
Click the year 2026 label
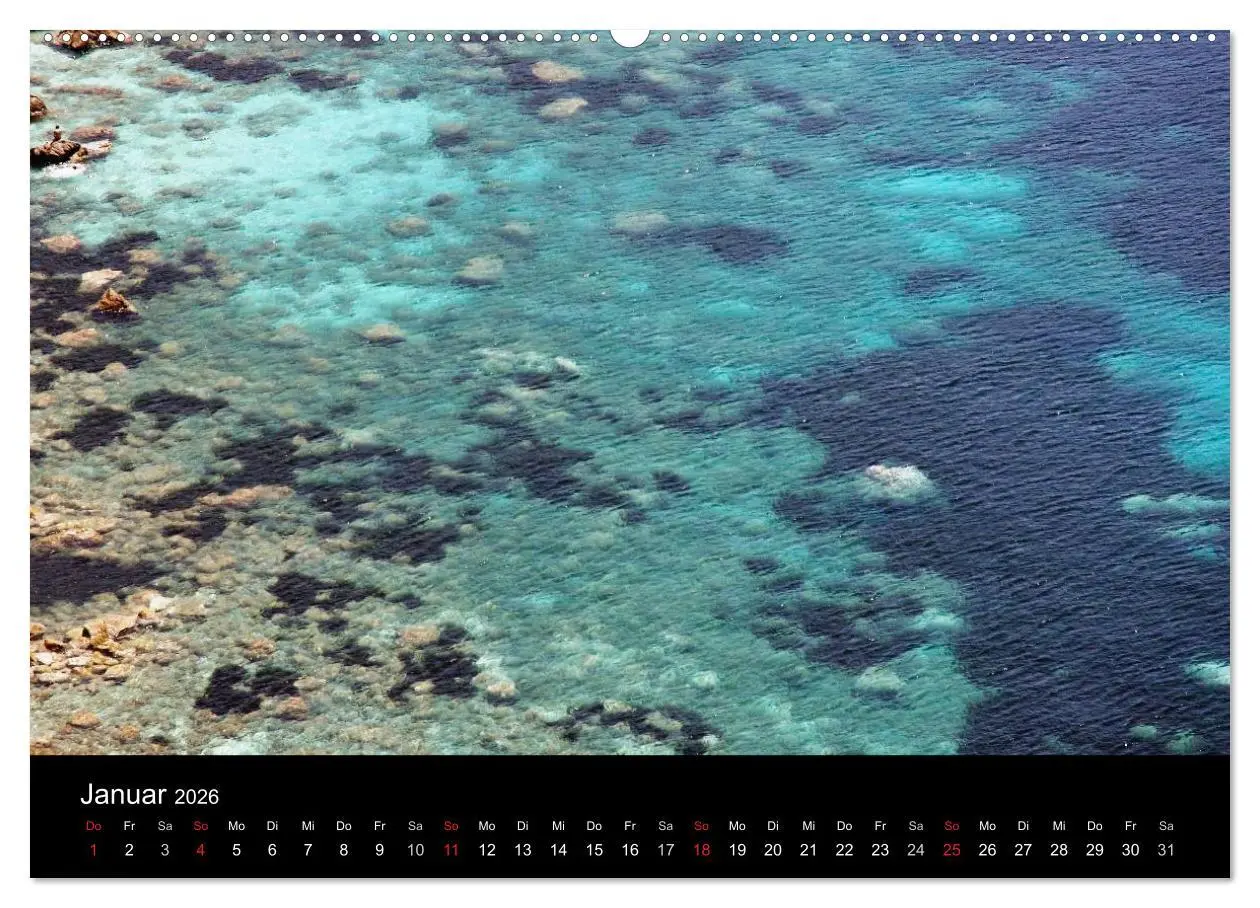pos(196,797)
